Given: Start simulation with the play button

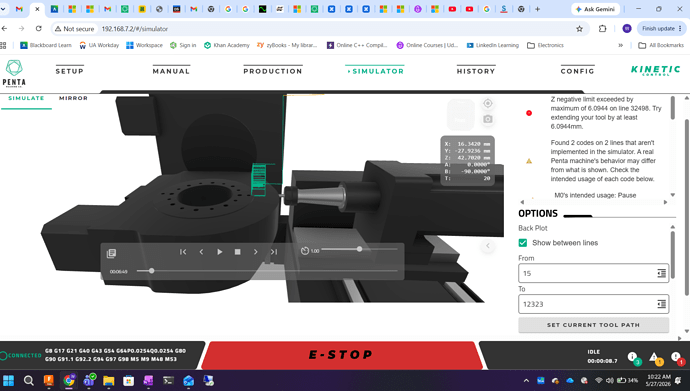Looking at the screenshot, I should [x=220, y=252].
